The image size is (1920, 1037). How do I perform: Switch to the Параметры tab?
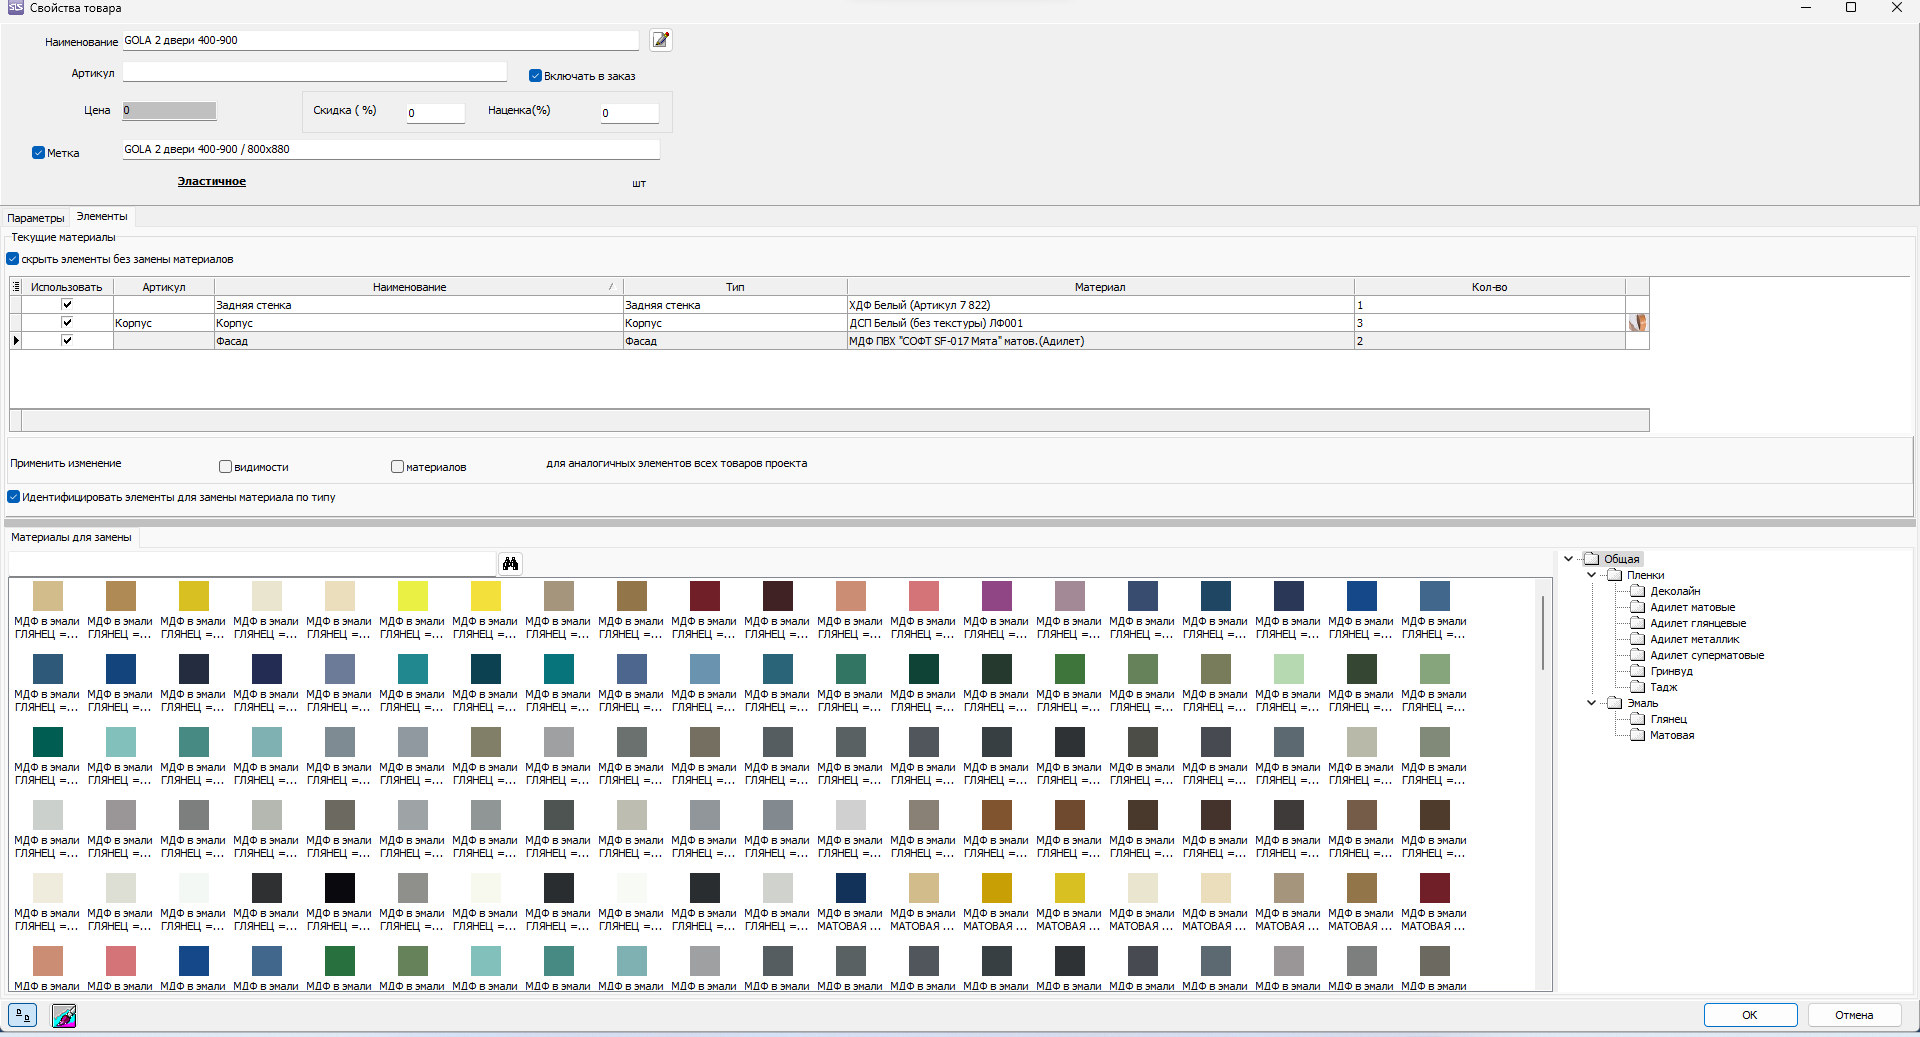pyautogui.click(x=35, y=218)
